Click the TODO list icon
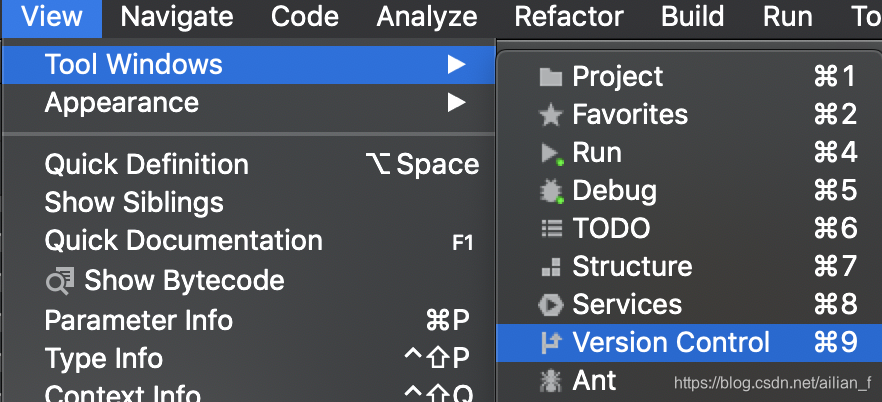This screenshot has height=402, width=882. pyautogui.click(x=551, y=228)
